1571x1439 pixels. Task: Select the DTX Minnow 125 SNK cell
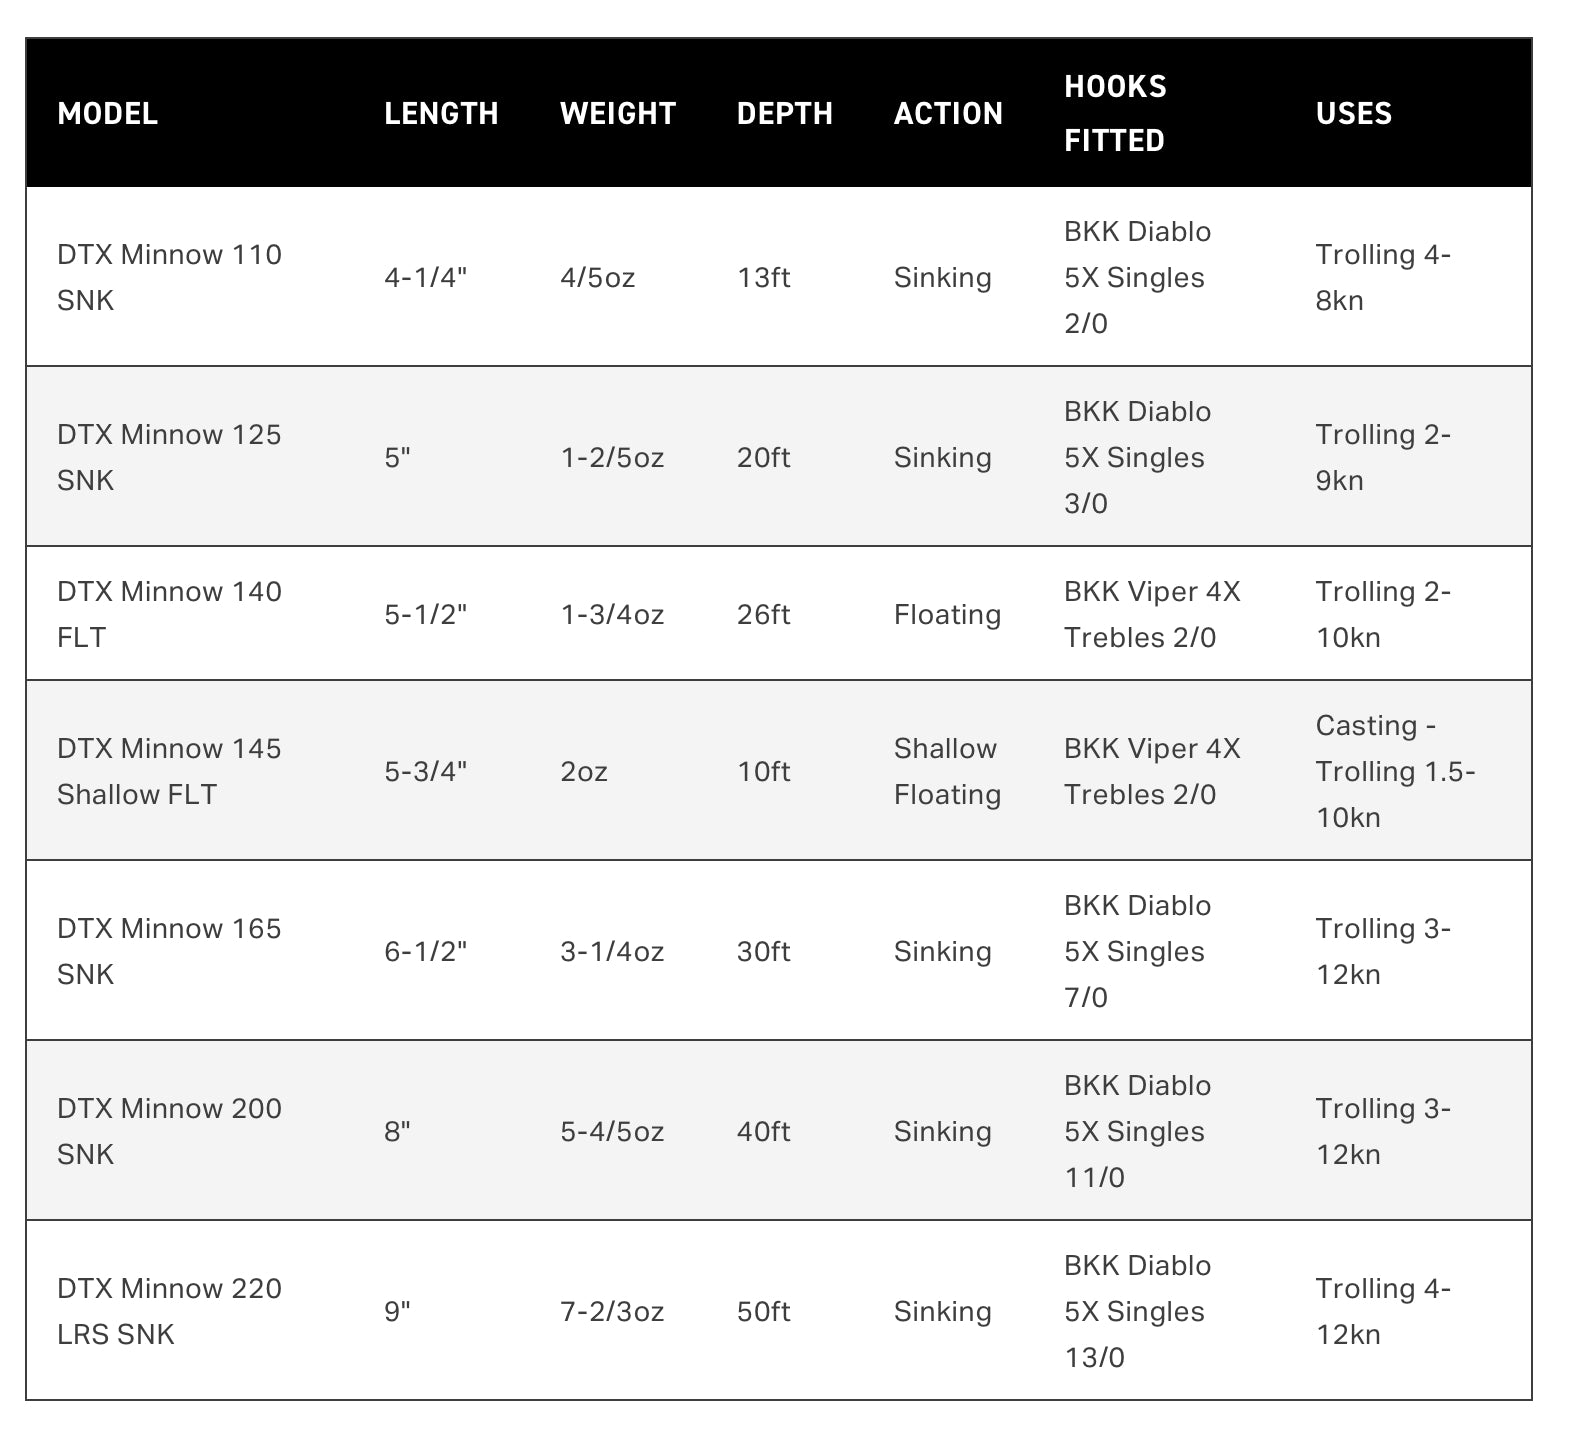pyautogui.click(x=169, y=457)
